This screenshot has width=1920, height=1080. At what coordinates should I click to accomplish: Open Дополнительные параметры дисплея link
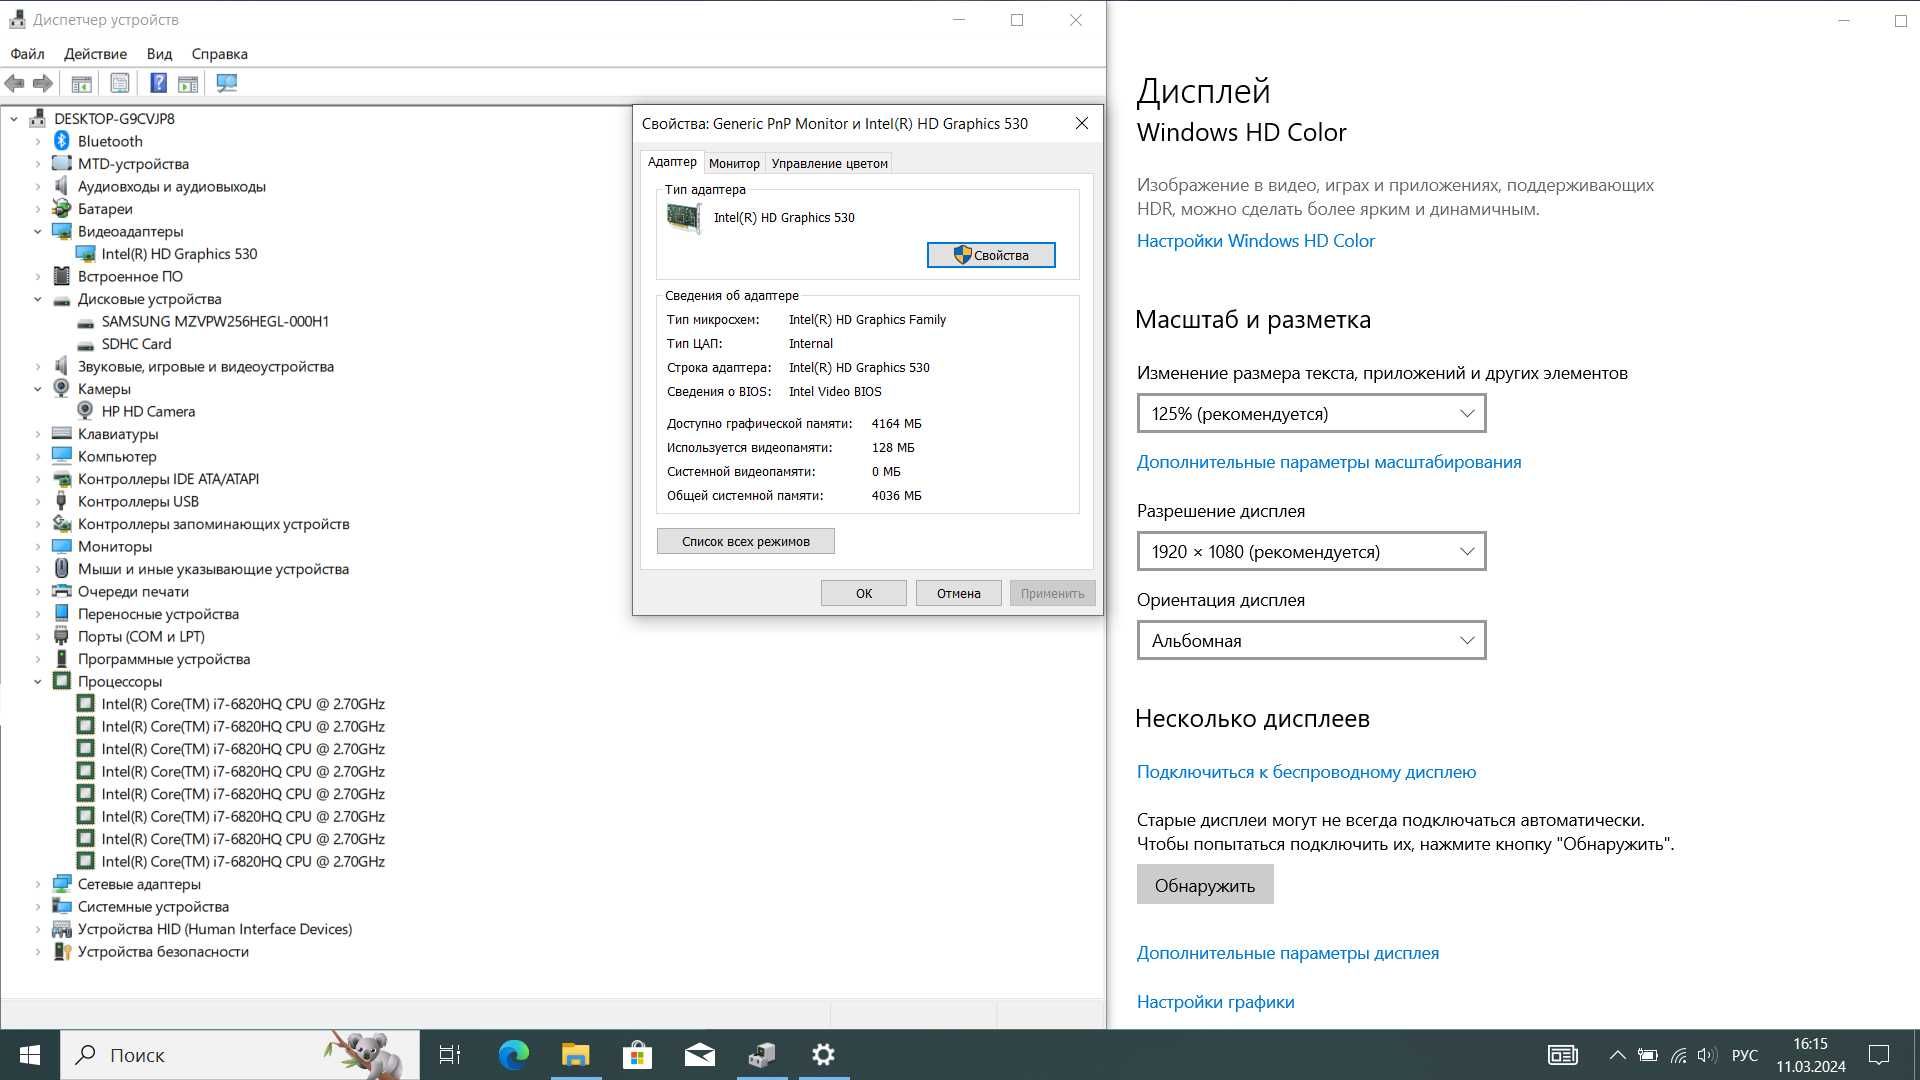click(x=1288, y=953)
